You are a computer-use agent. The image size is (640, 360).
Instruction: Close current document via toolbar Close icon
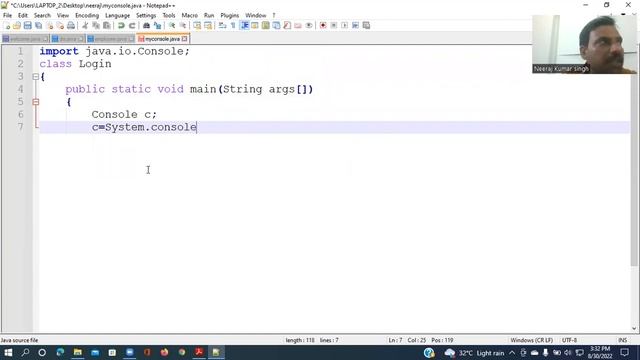pyautogui.click(x=49, y=26)
